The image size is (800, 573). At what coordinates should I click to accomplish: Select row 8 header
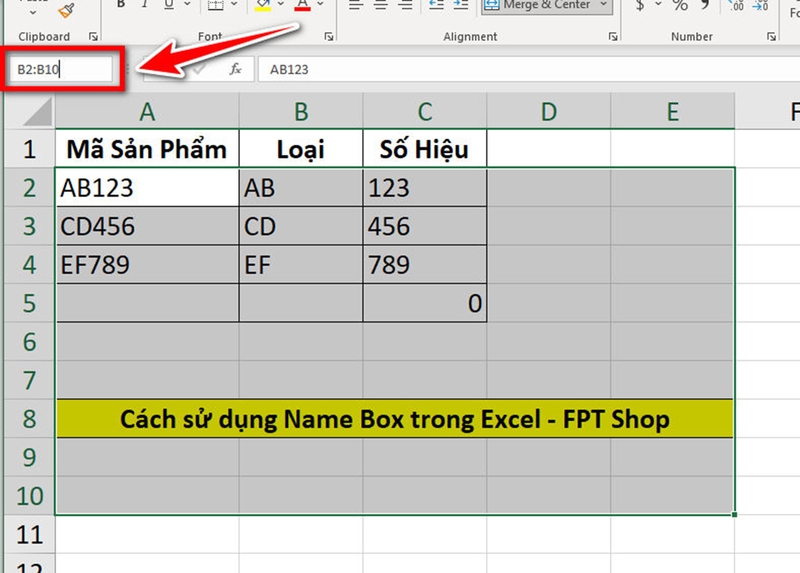click(30, 418)
